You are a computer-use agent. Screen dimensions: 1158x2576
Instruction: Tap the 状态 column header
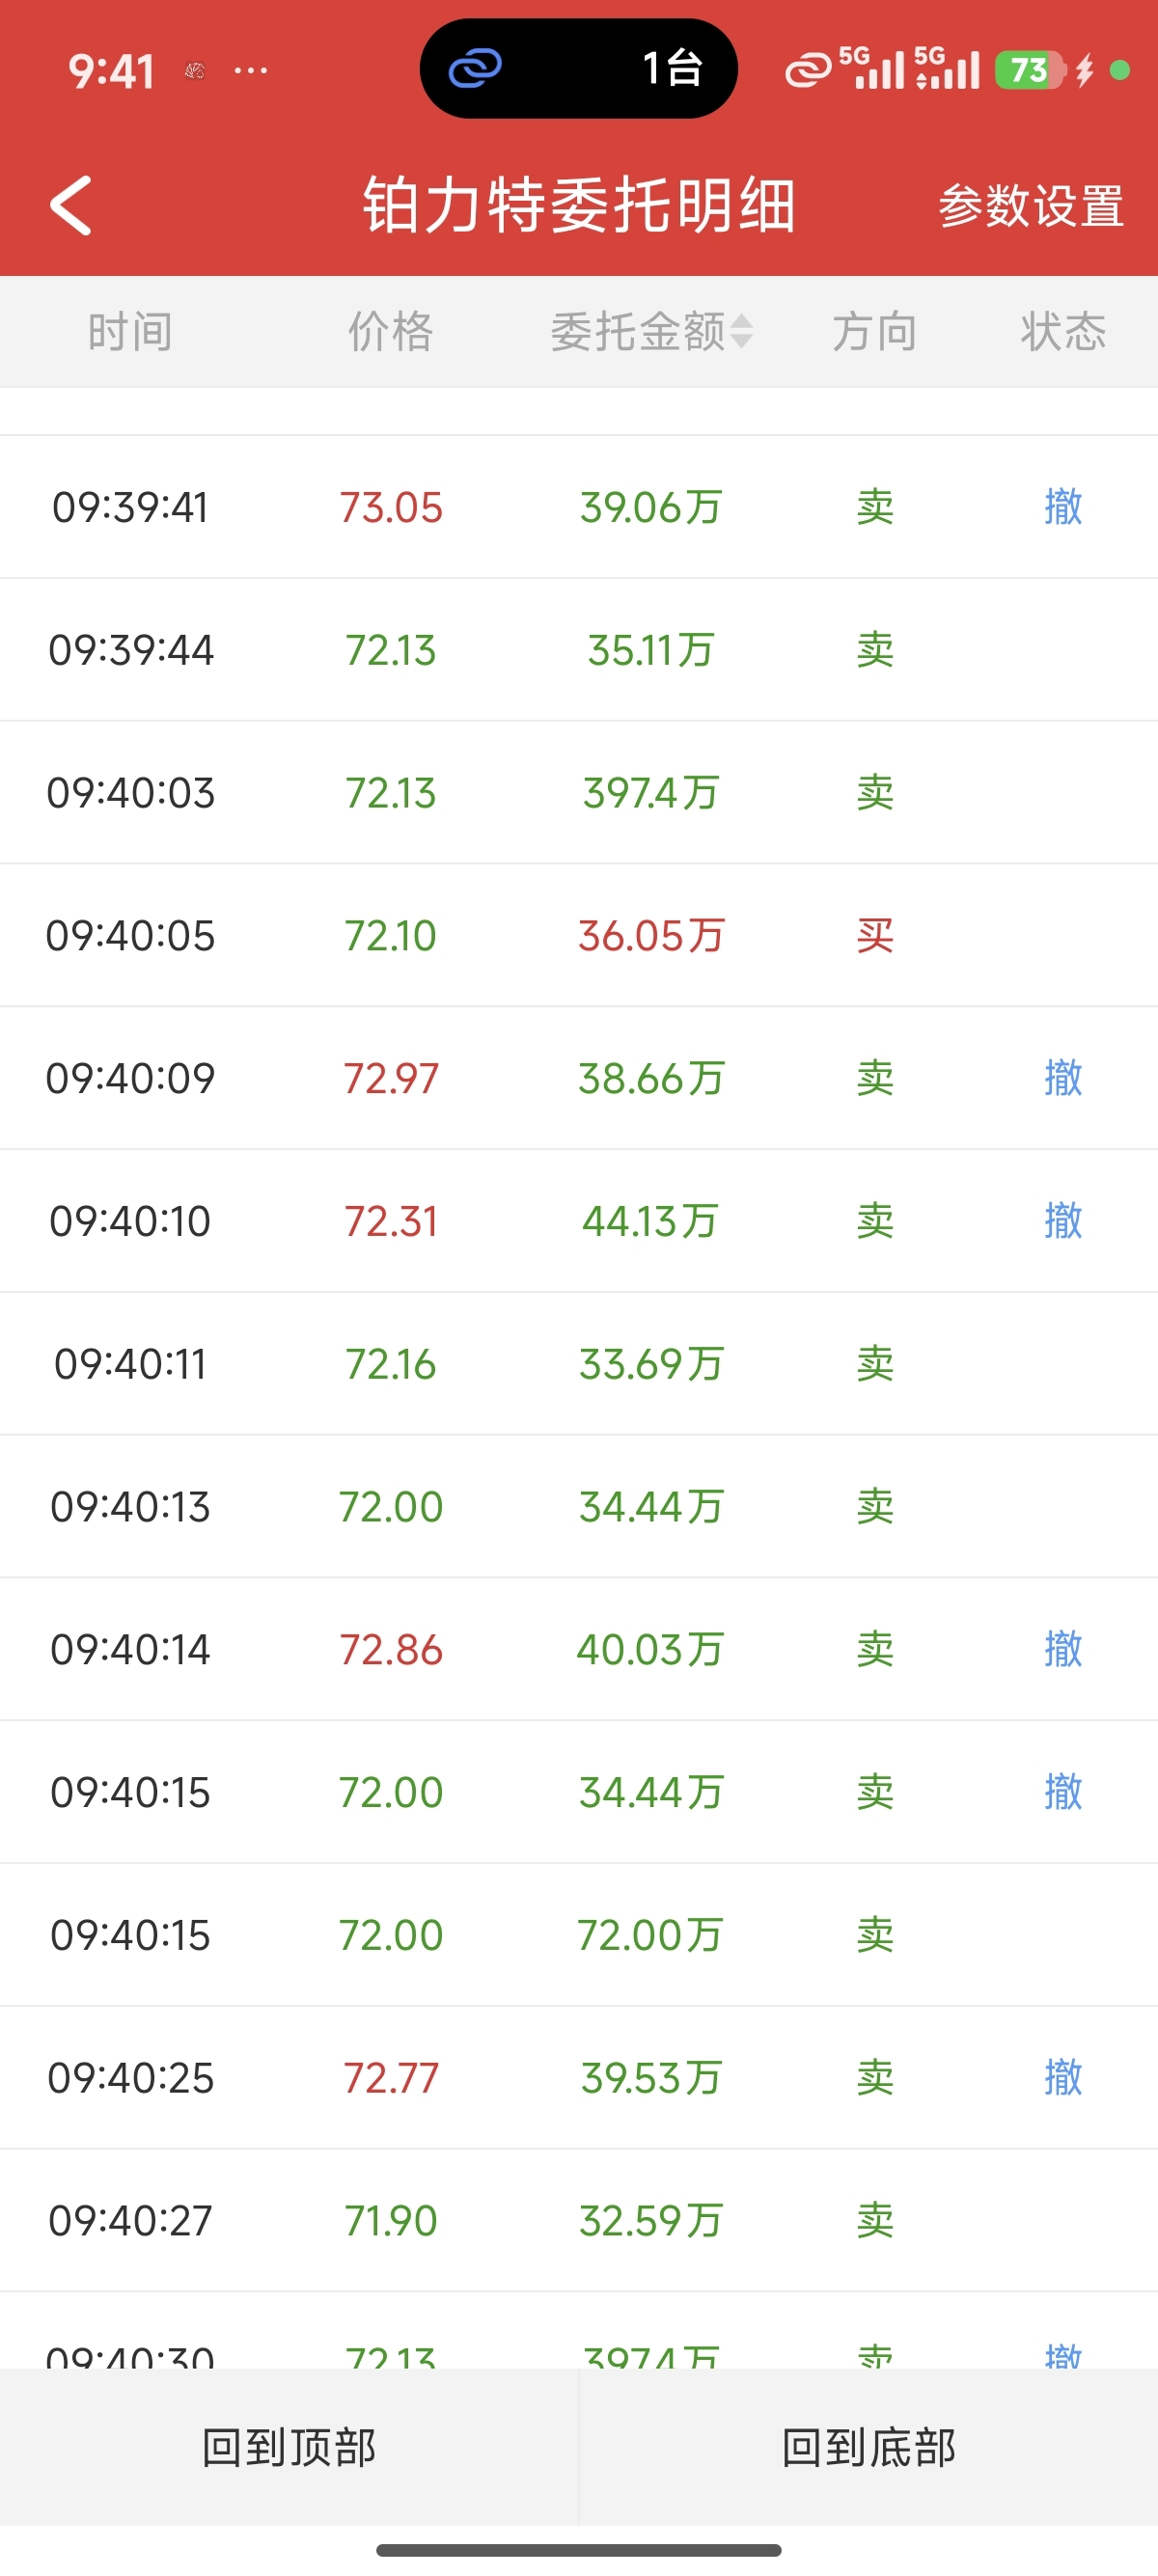pyautogui.click(x=1062, y=331)
